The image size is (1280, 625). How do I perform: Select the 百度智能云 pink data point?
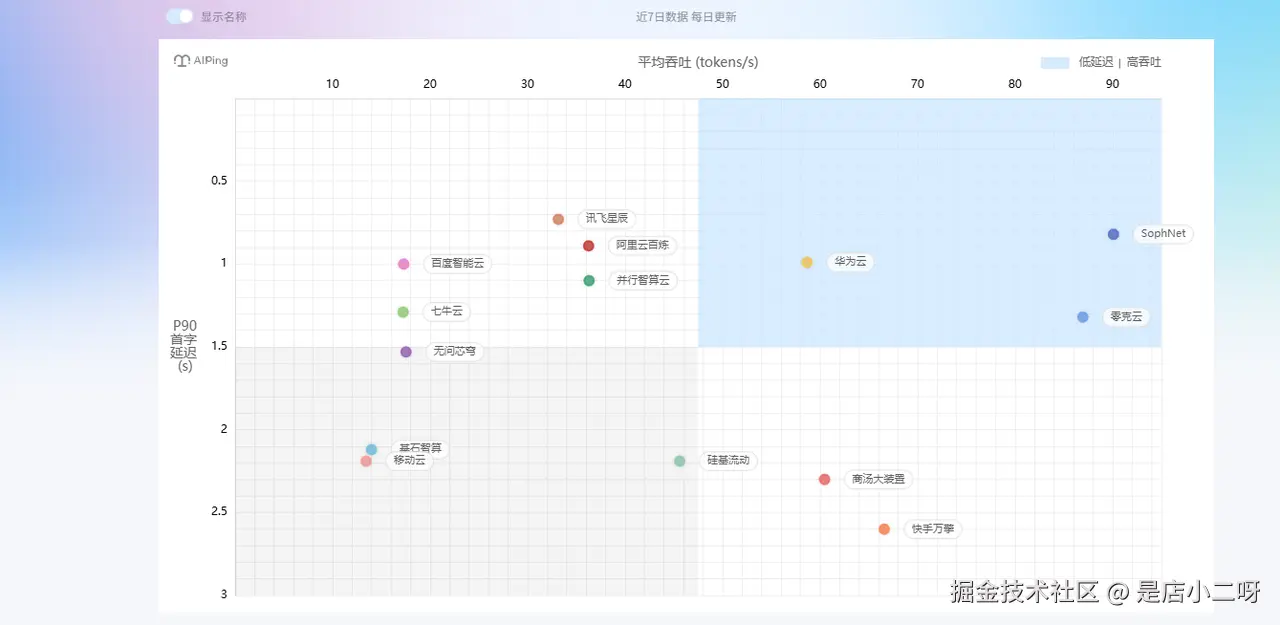point(404,264)
